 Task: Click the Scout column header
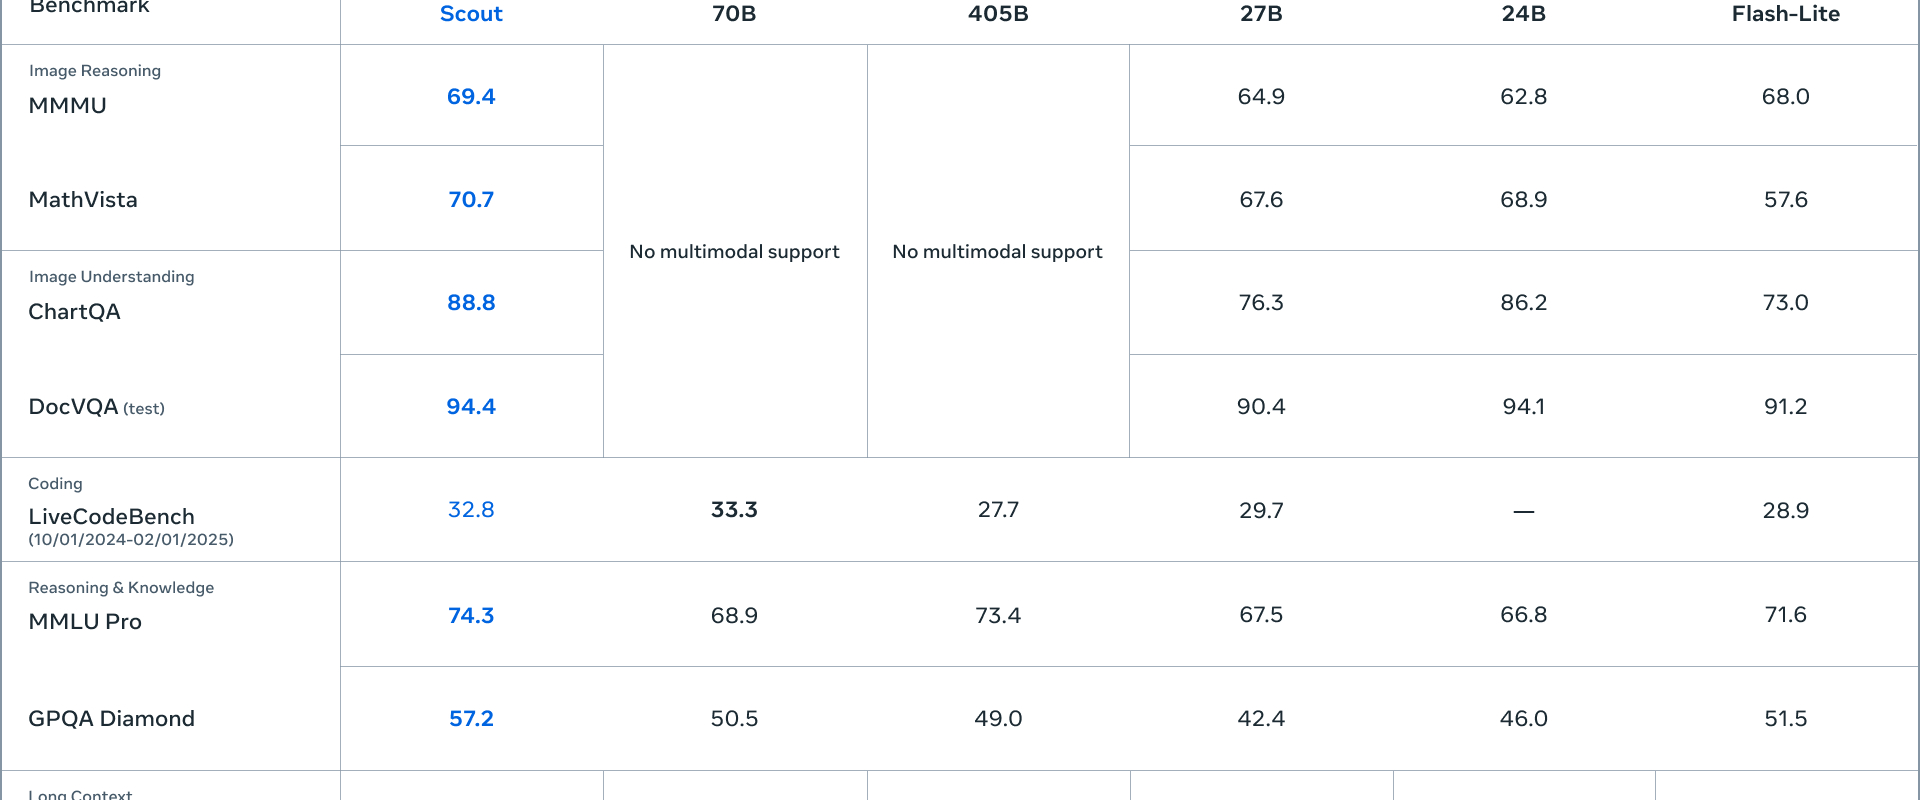click(x=471, y=14)
